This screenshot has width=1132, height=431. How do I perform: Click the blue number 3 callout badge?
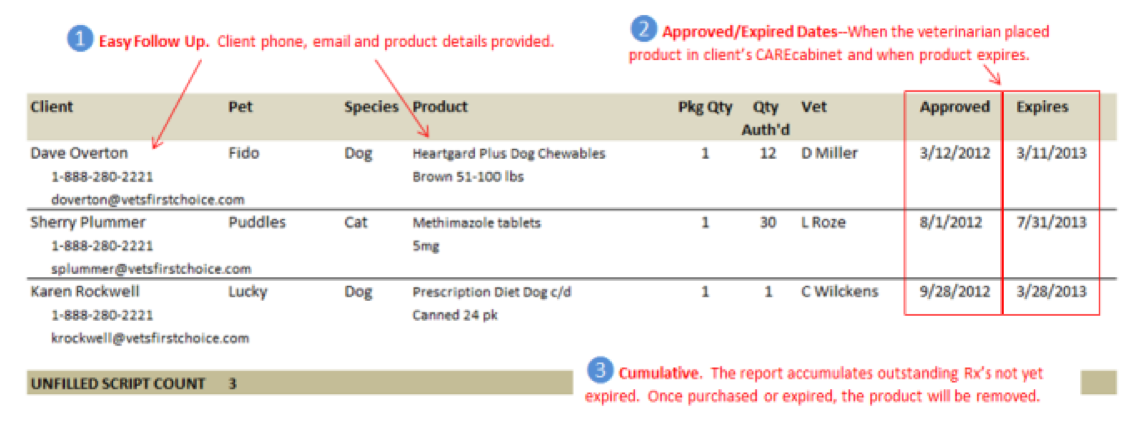coord(601,371)
